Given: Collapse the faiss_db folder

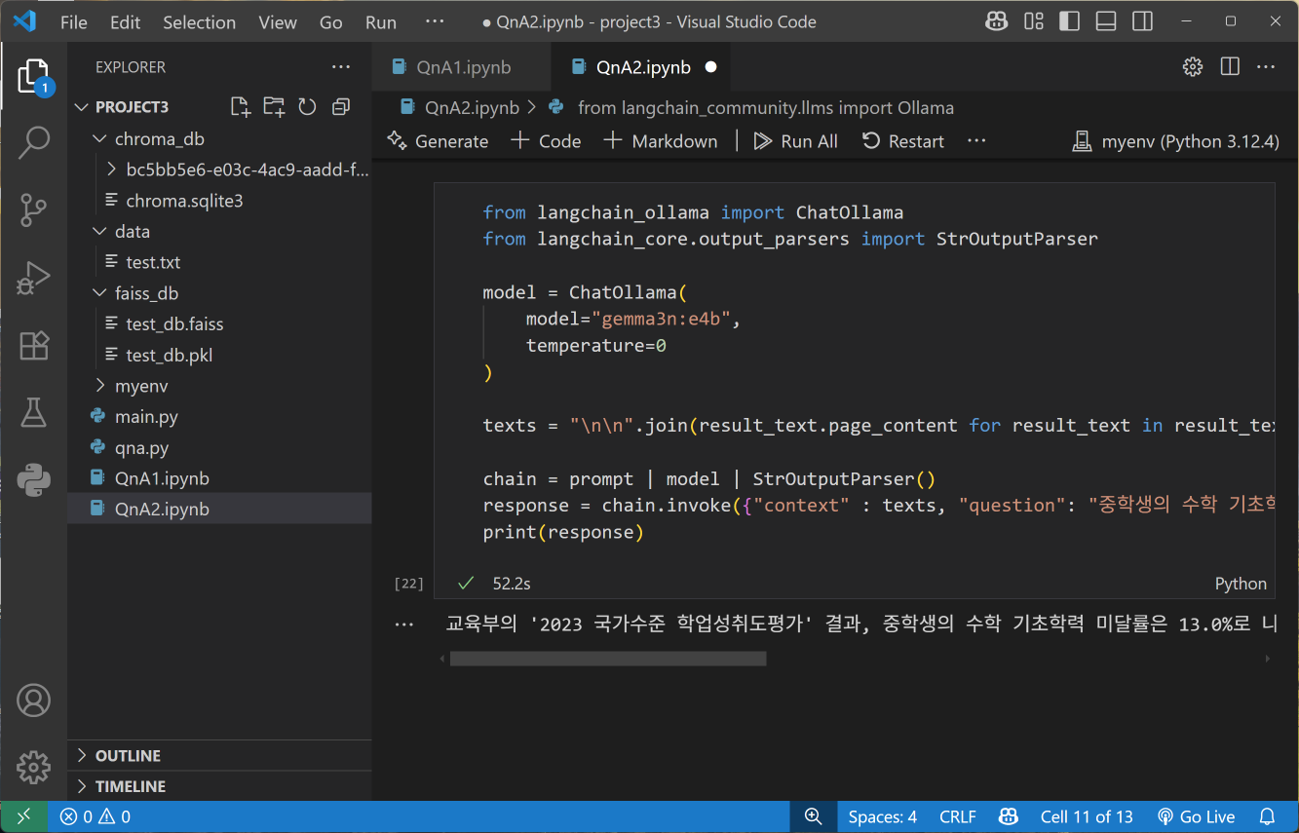Looking at the screenshot, I should (100, 293).
